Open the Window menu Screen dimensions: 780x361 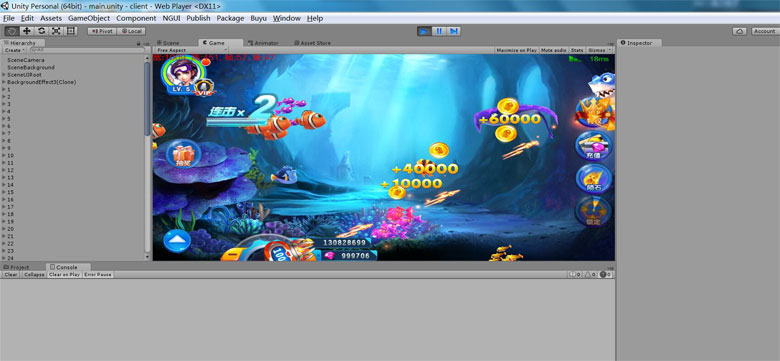(x=287, y=18)
